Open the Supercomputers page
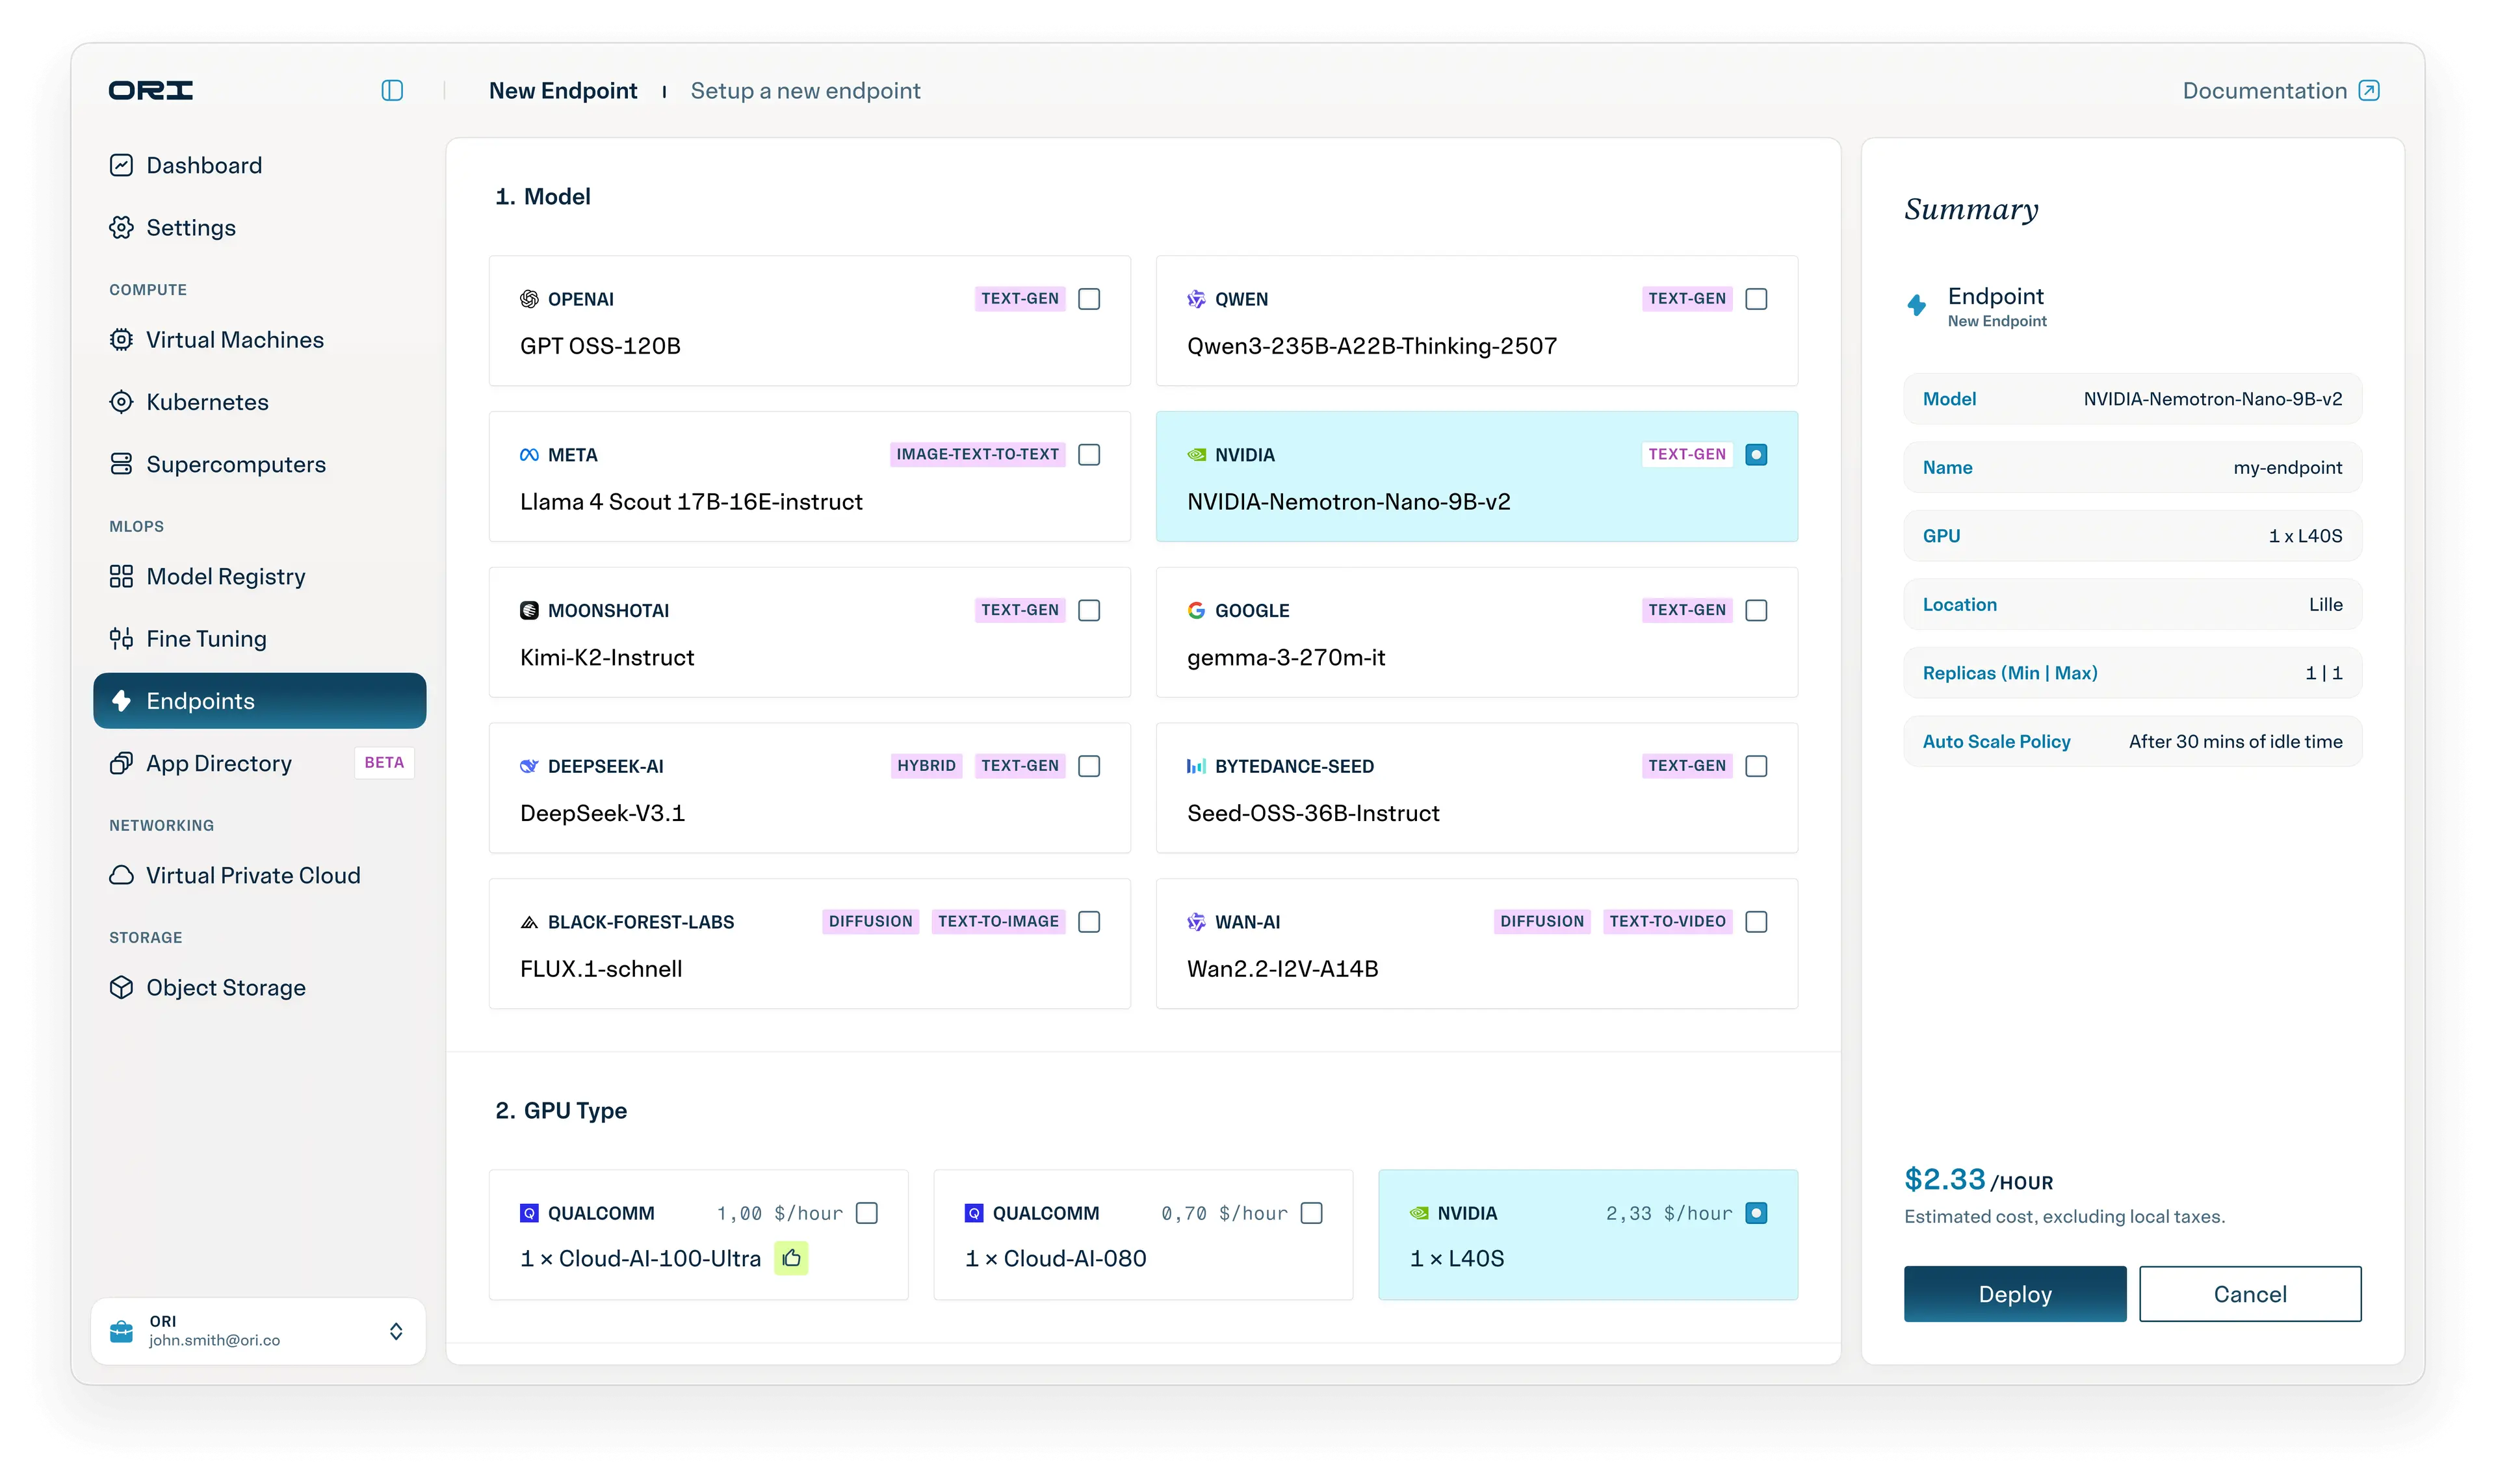The image size is (2496, 1484). [236, 465]
